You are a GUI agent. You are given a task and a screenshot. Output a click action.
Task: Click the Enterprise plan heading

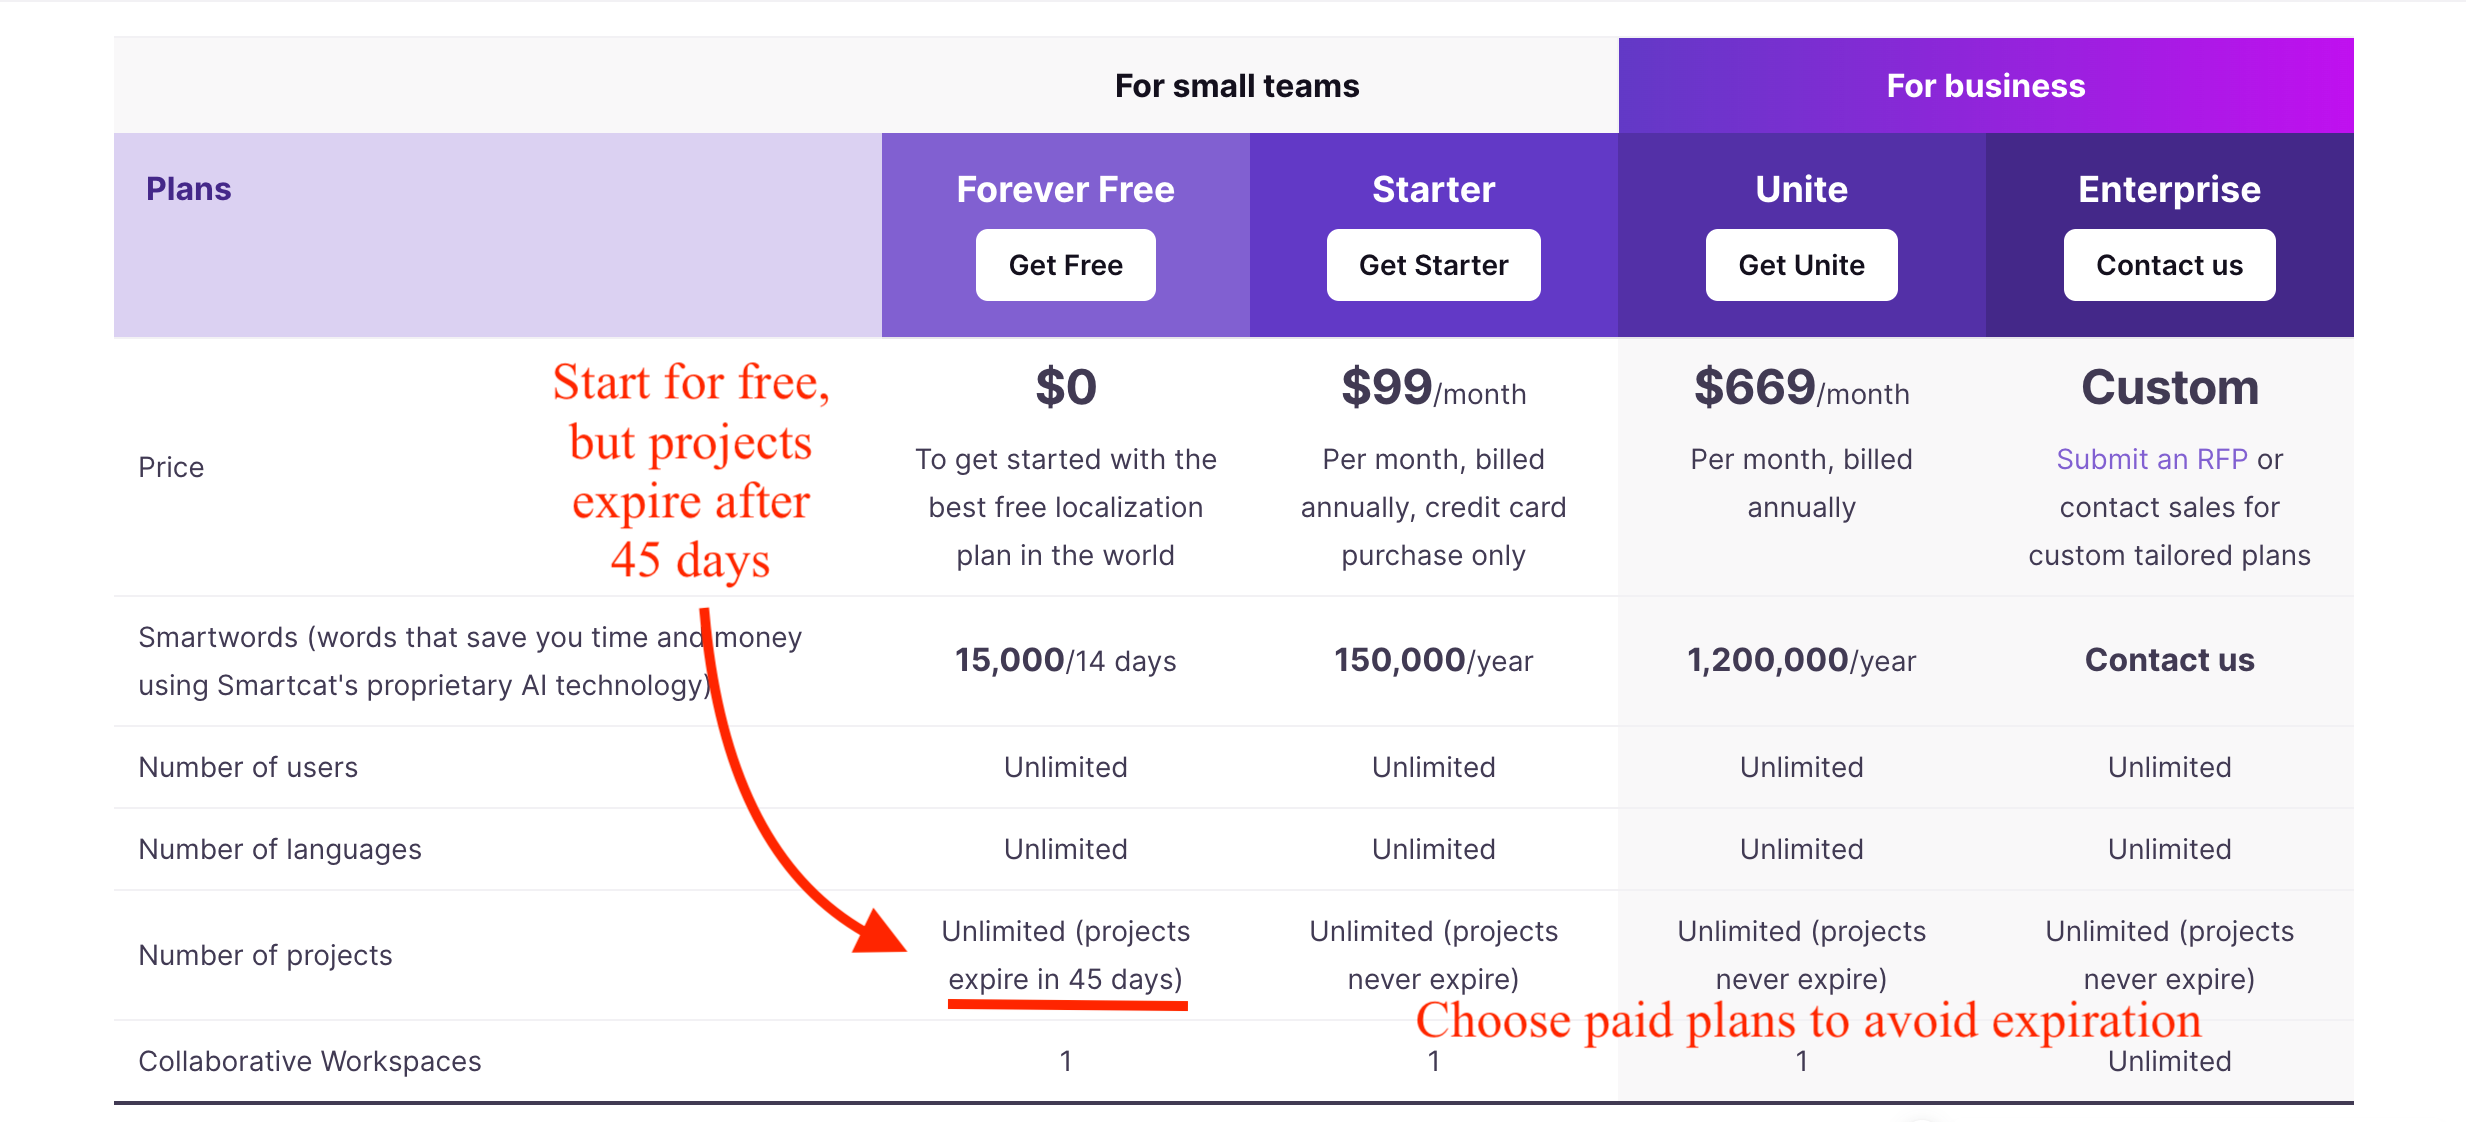pos(2169,189)
